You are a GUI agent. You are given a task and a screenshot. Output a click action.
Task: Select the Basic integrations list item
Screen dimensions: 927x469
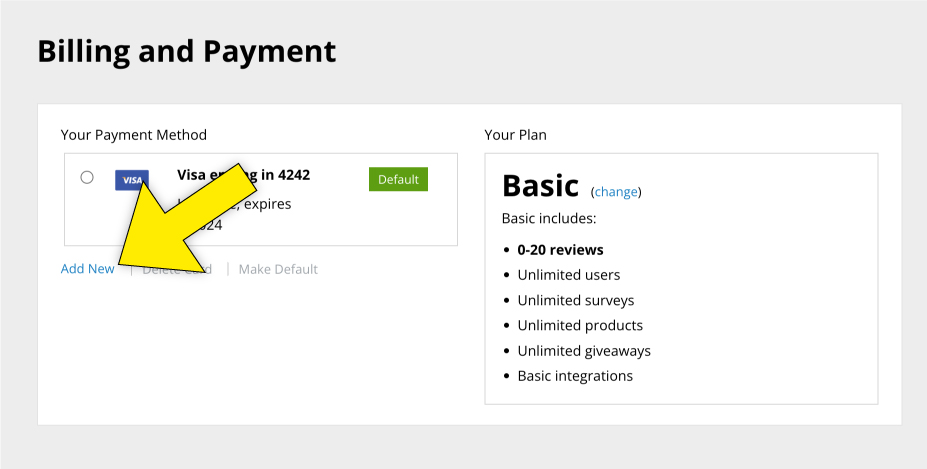point(575,376)
